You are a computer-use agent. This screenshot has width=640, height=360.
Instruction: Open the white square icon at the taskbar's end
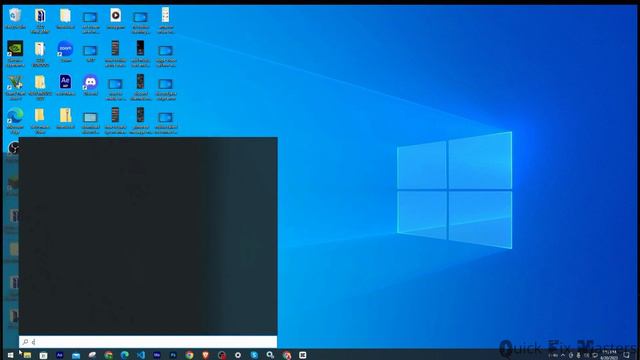[303, 355]
